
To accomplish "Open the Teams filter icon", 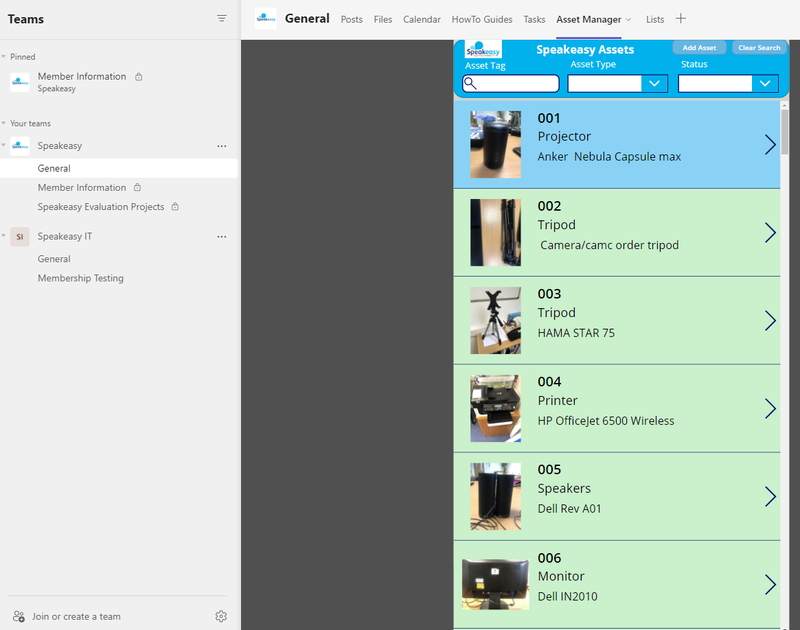I will 221,18.
